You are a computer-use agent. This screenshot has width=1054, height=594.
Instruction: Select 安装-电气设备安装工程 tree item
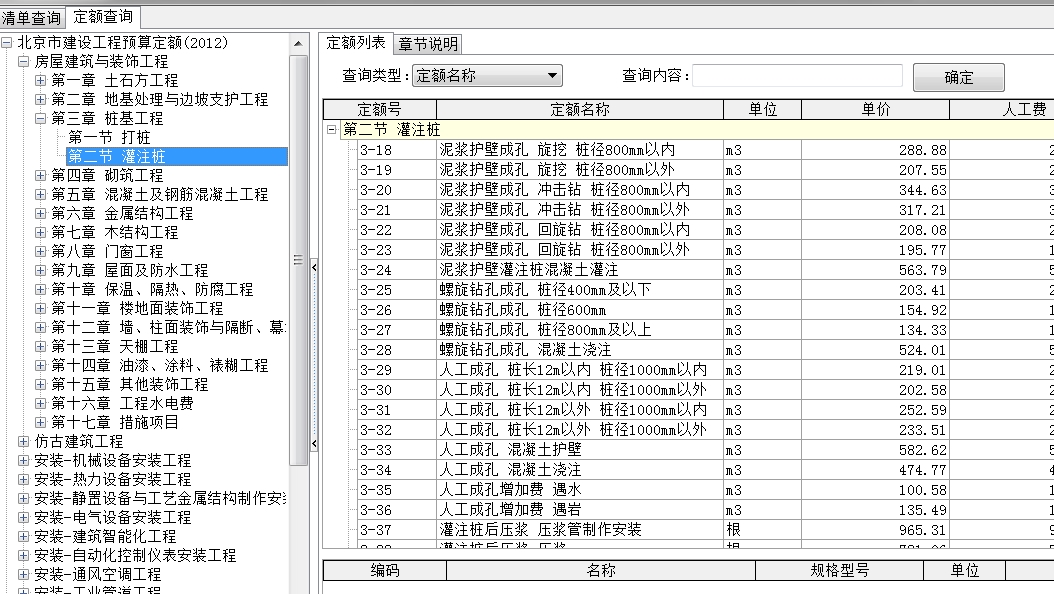[x=112, y=517]
